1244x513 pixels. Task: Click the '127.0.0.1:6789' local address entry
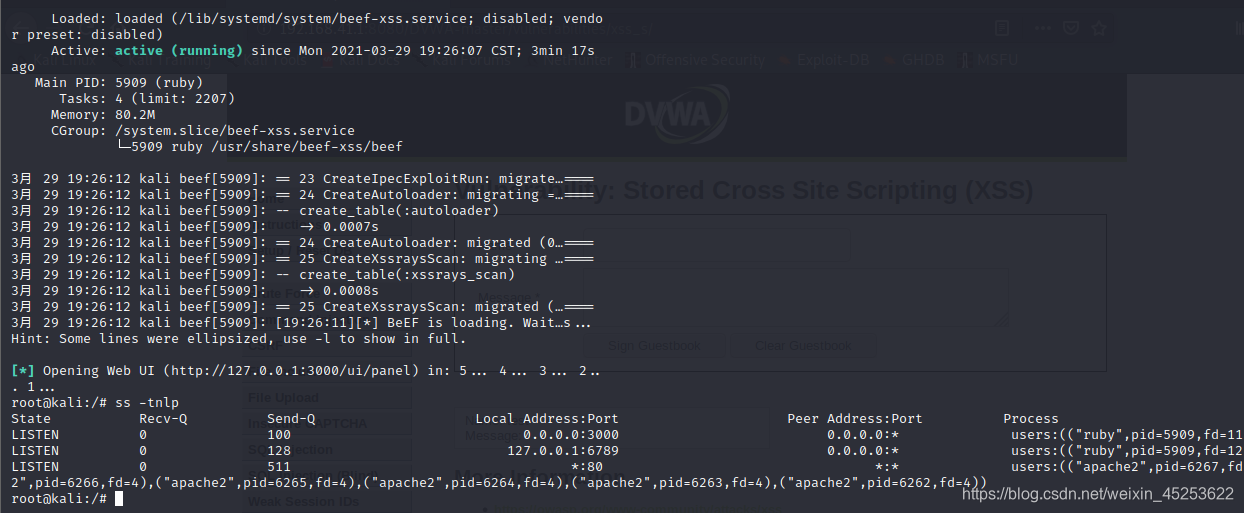tap(563, 450)
